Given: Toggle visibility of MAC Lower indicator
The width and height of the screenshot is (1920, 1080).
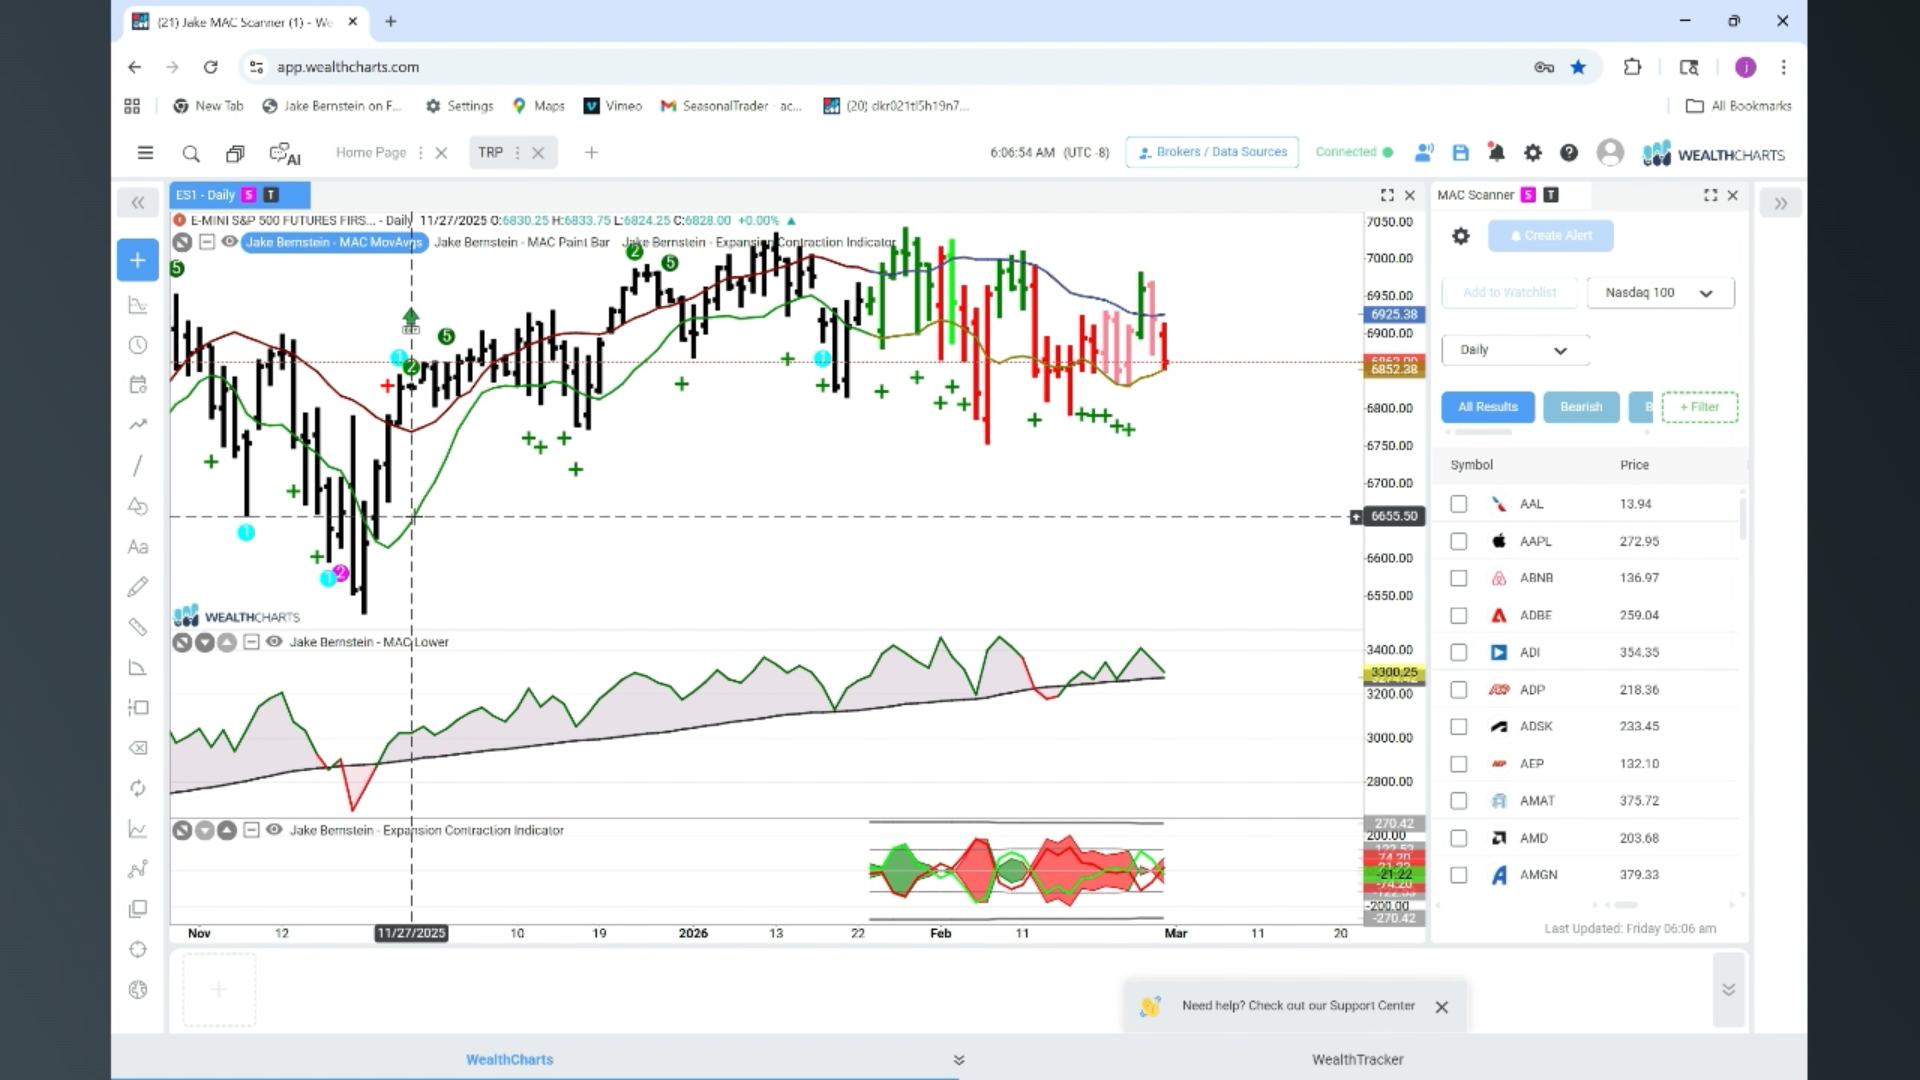Looking at the screenshot, I should [274, 642].
